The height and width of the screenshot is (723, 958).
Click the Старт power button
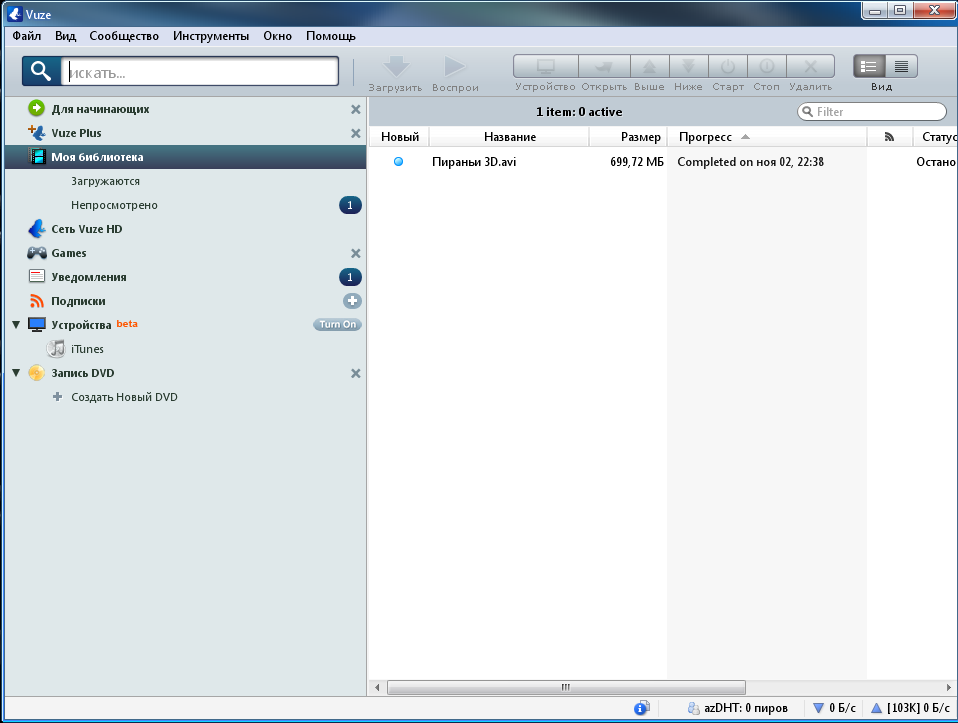point(728,66)
